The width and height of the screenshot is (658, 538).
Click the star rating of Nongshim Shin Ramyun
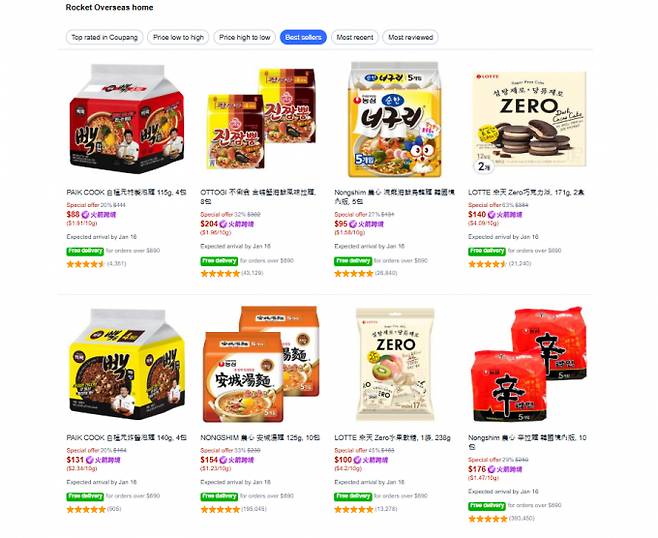pyautogui.click(x=488, y=519)
